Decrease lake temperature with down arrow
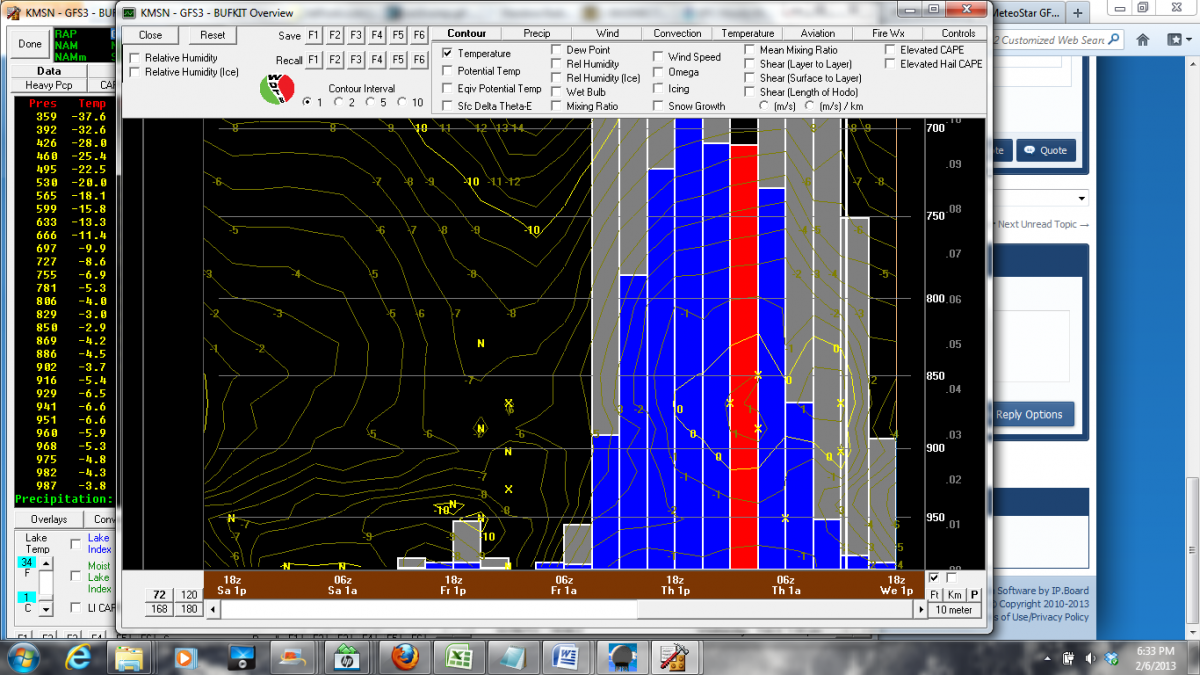The image size is (1200, 675). (x=44, y=608)
